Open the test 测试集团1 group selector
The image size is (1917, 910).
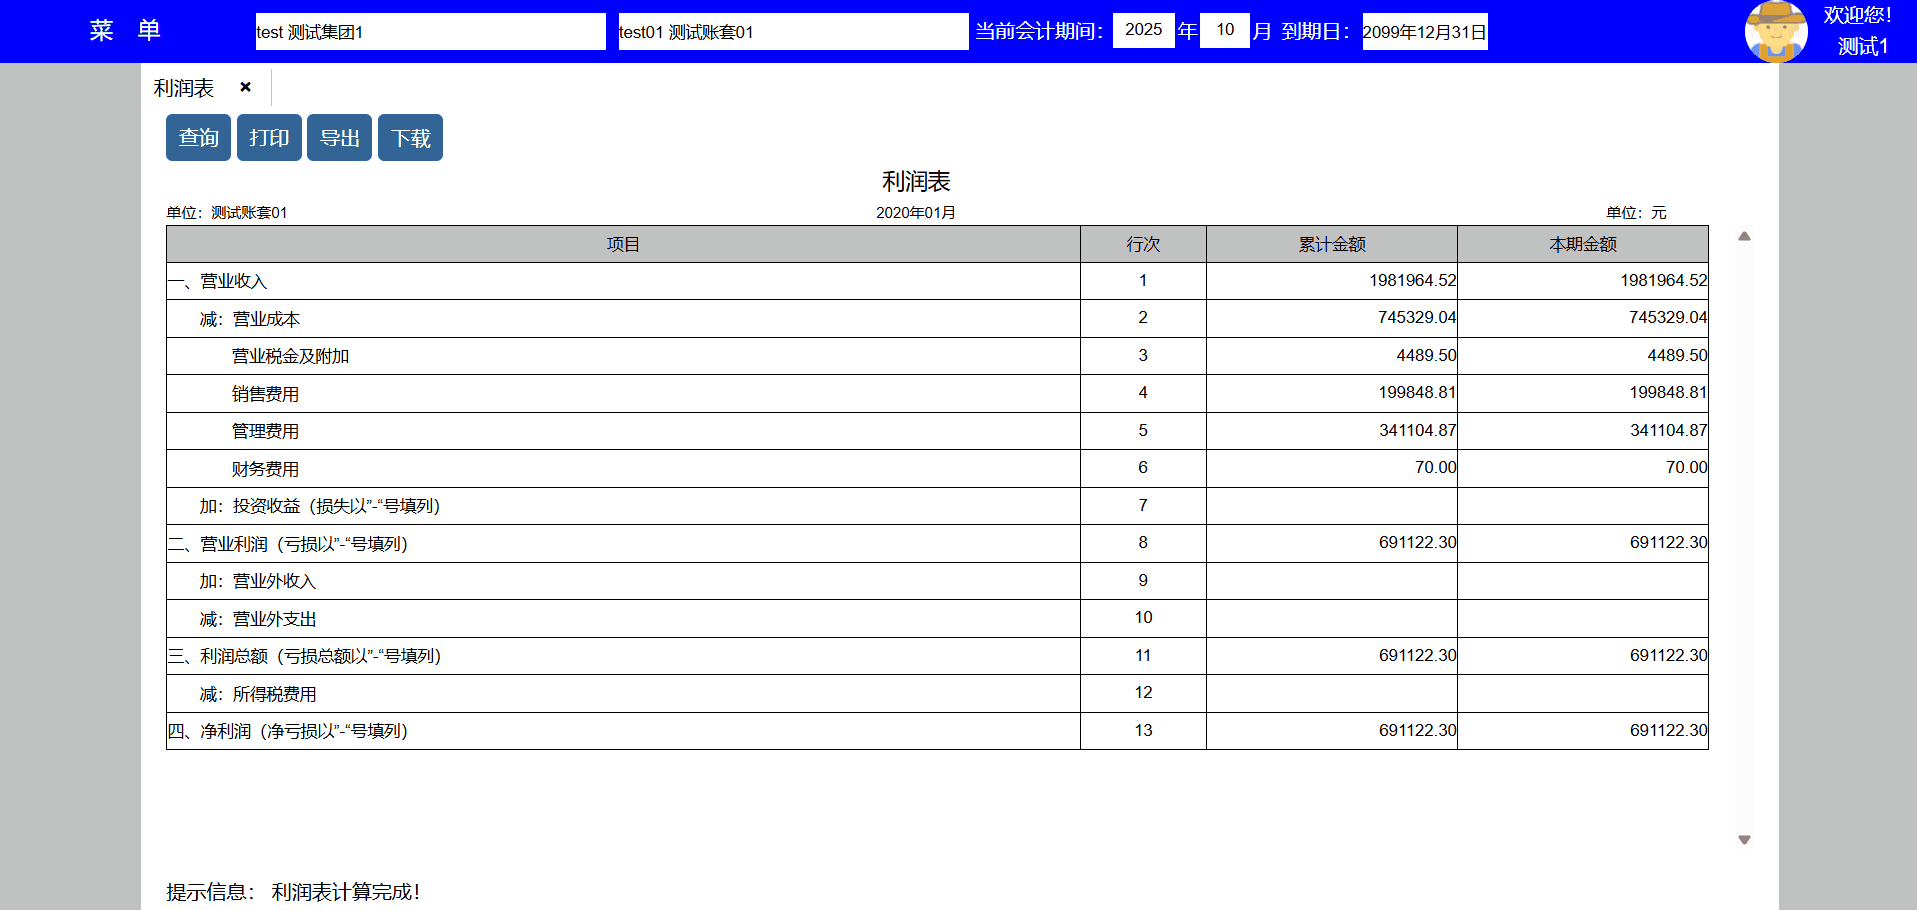[x=430, y=32]
